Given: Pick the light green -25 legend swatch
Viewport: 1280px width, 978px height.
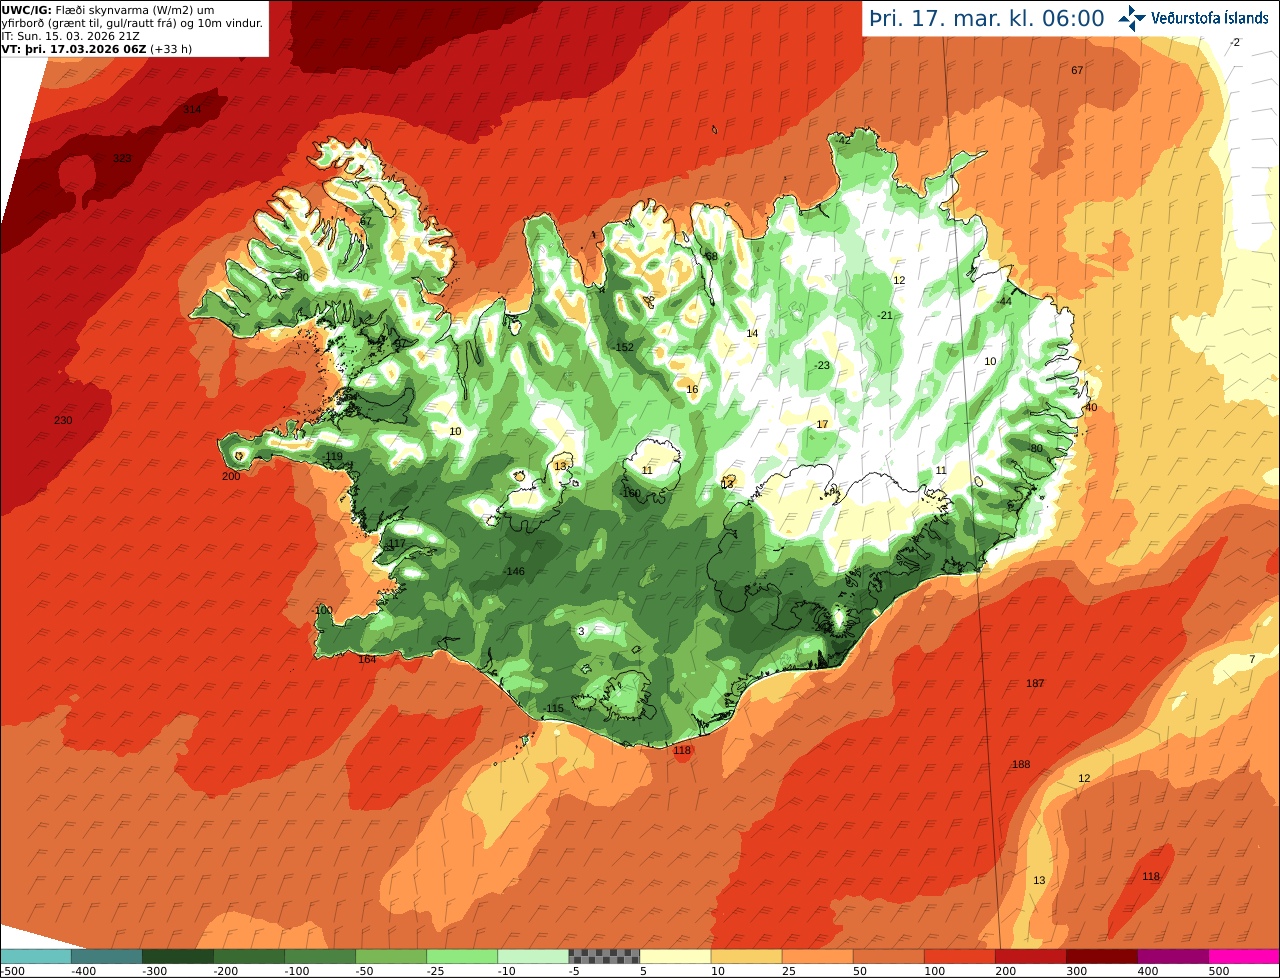Looking at the screenshot, I should pyautogui.click(x=461, y=956).
